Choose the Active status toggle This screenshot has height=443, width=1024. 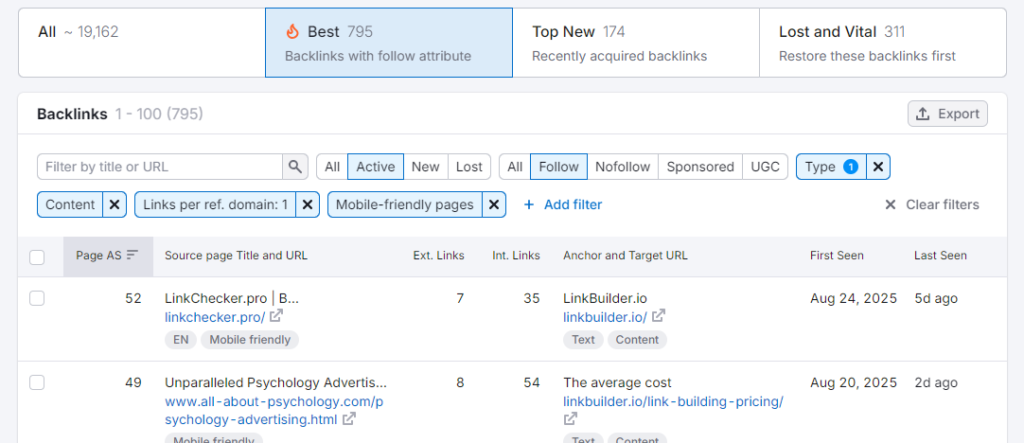tap(376, 167)
